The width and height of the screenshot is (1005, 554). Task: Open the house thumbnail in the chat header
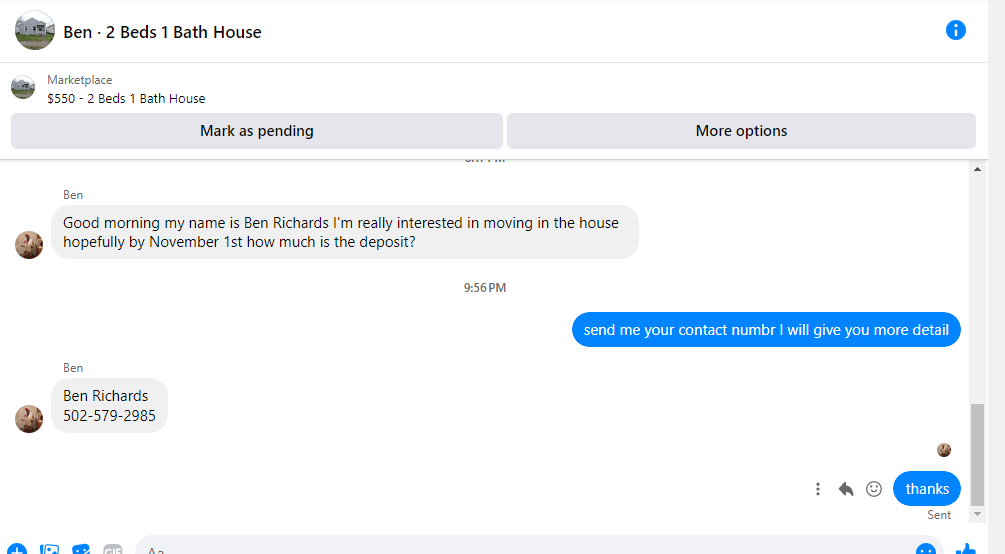[35, 31]
